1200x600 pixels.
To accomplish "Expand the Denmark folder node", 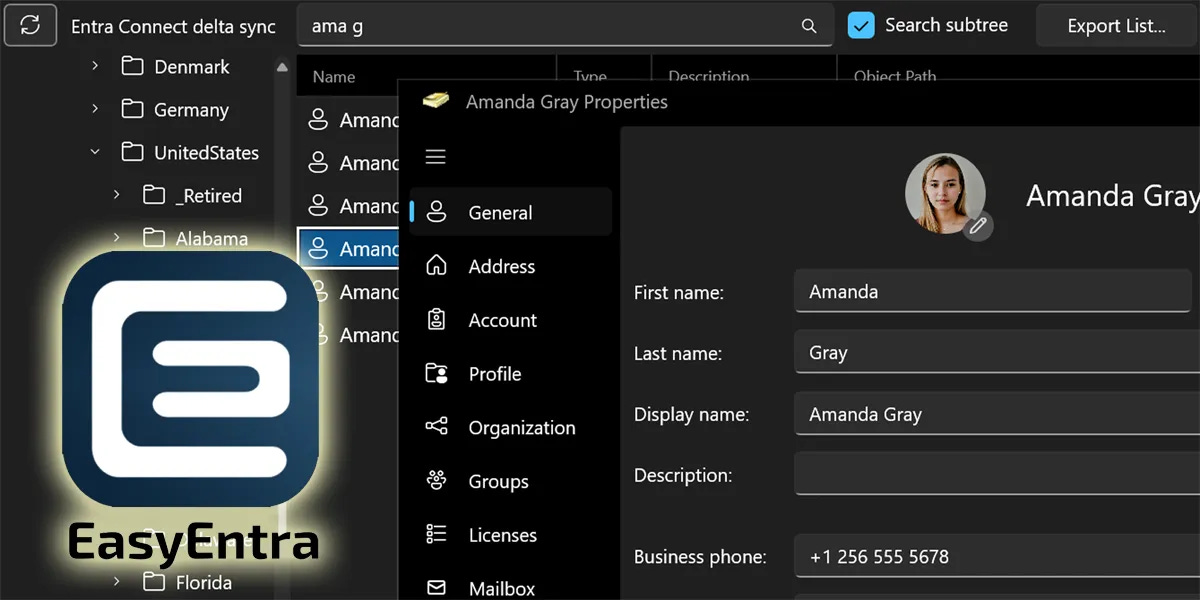I will (95, 66).
